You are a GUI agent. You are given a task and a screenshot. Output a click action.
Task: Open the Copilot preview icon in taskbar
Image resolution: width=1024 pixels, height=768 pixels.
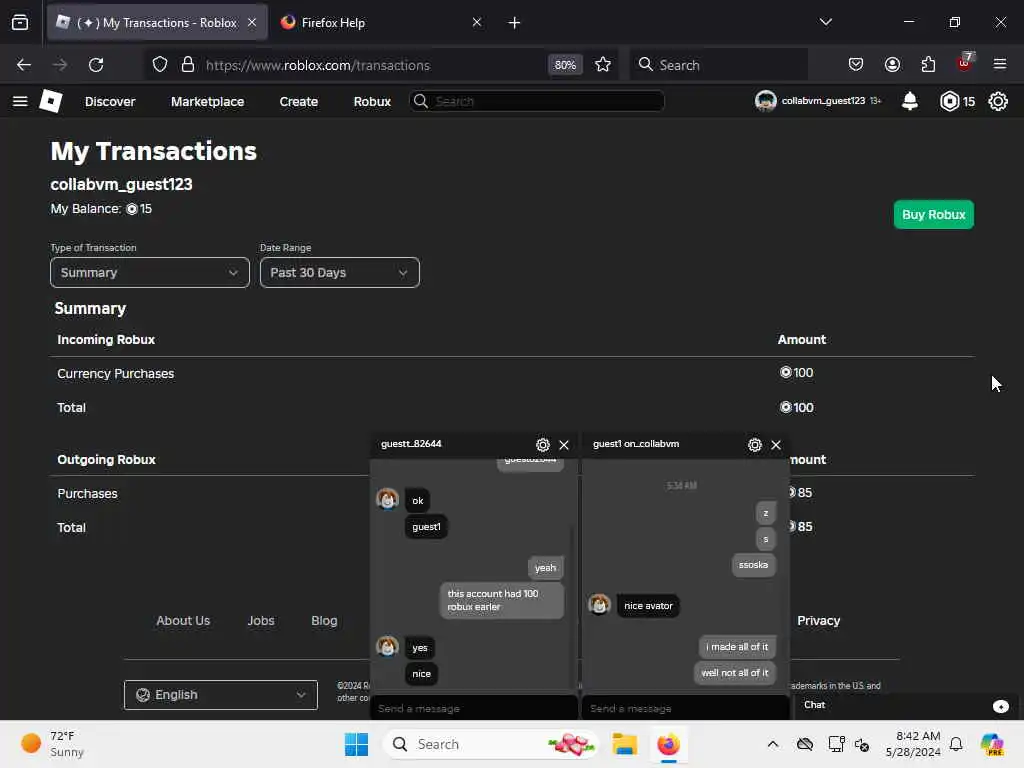point(992,744)
